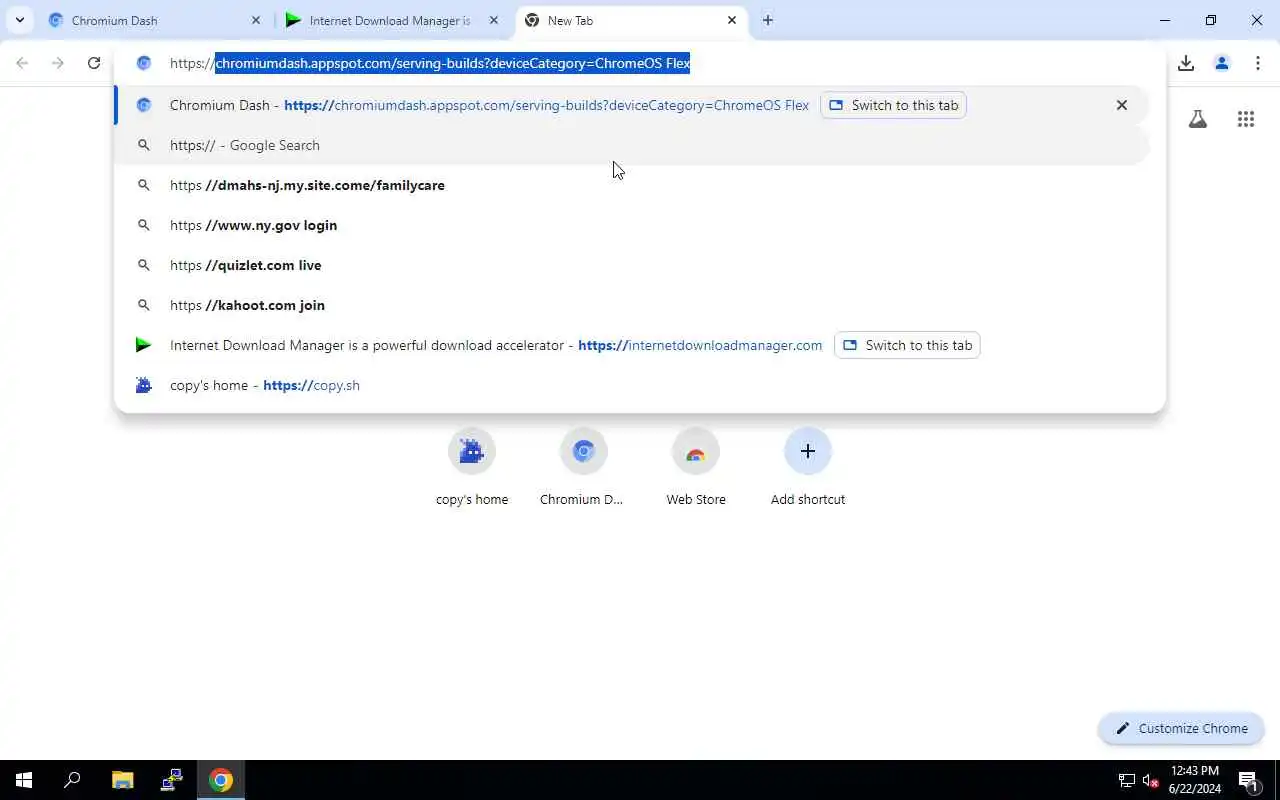Restore down the Chrome window
The width and height of the screenshot is (1280, 800).
pyautogui.click(x=1211, y=20)
